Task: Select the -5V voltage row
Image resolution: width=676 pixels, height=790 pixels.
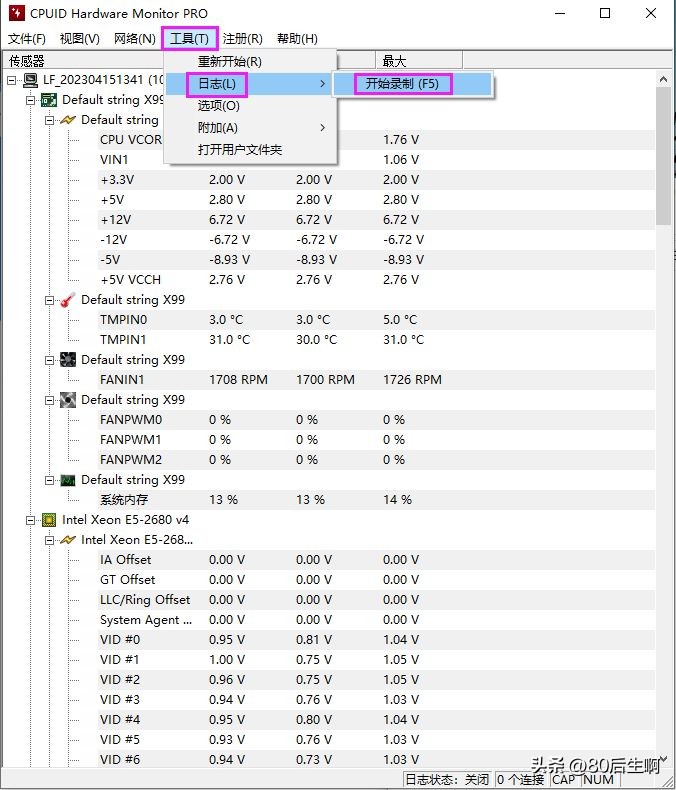Action: point(377,260)
